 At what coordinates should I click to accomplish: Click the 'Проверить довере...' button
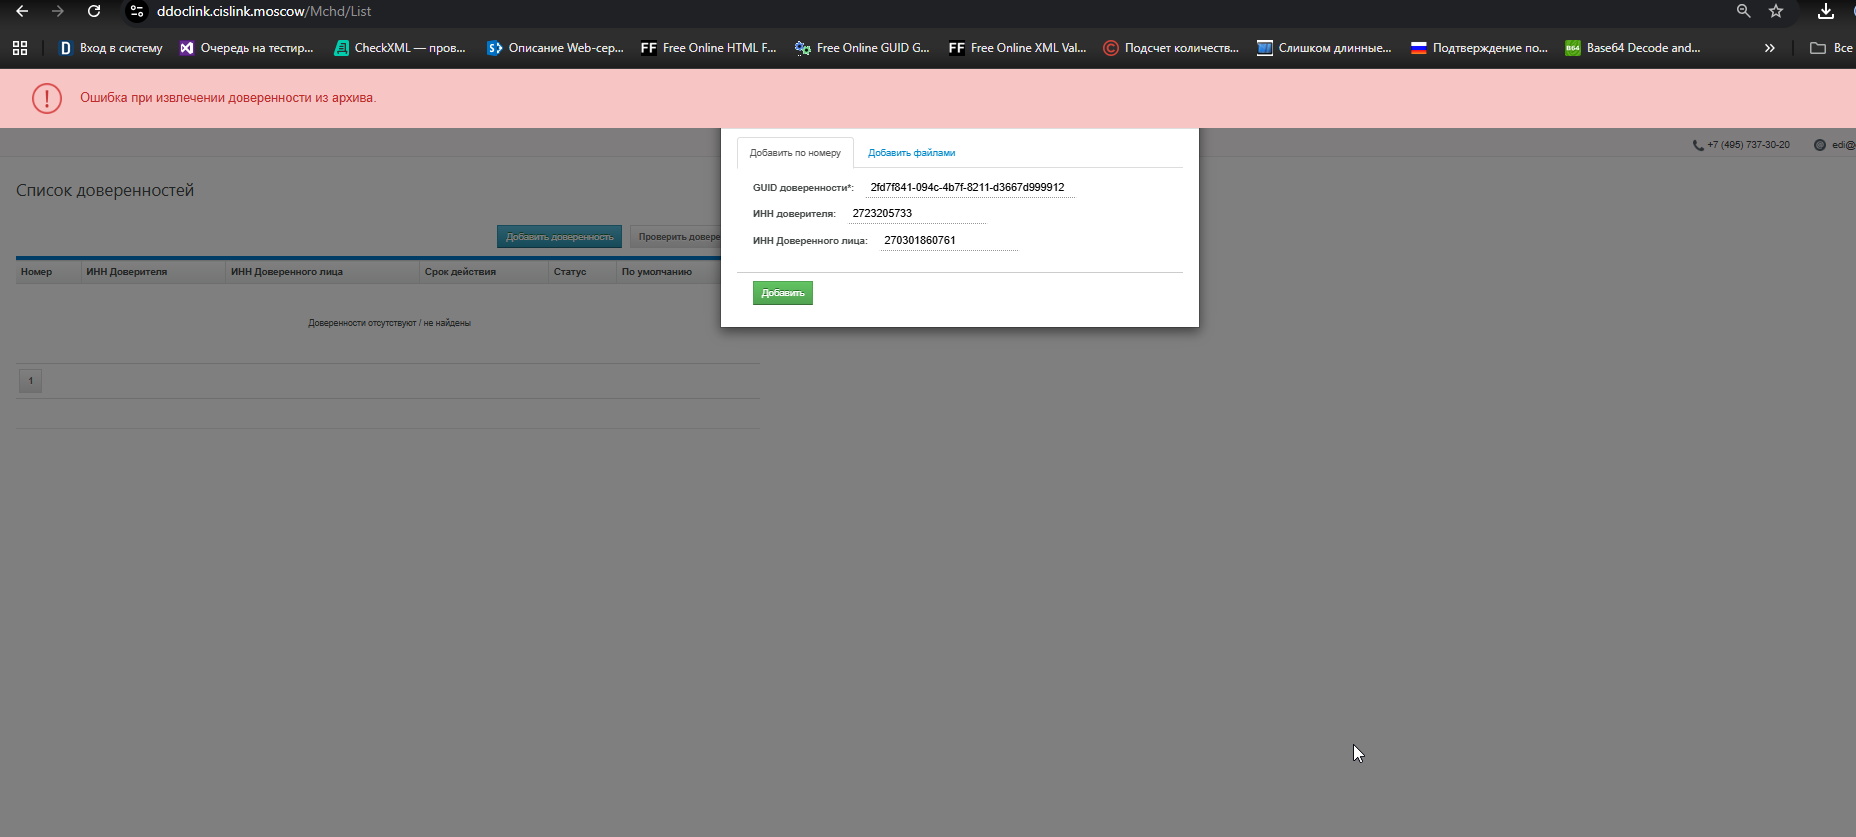point(676,237)
